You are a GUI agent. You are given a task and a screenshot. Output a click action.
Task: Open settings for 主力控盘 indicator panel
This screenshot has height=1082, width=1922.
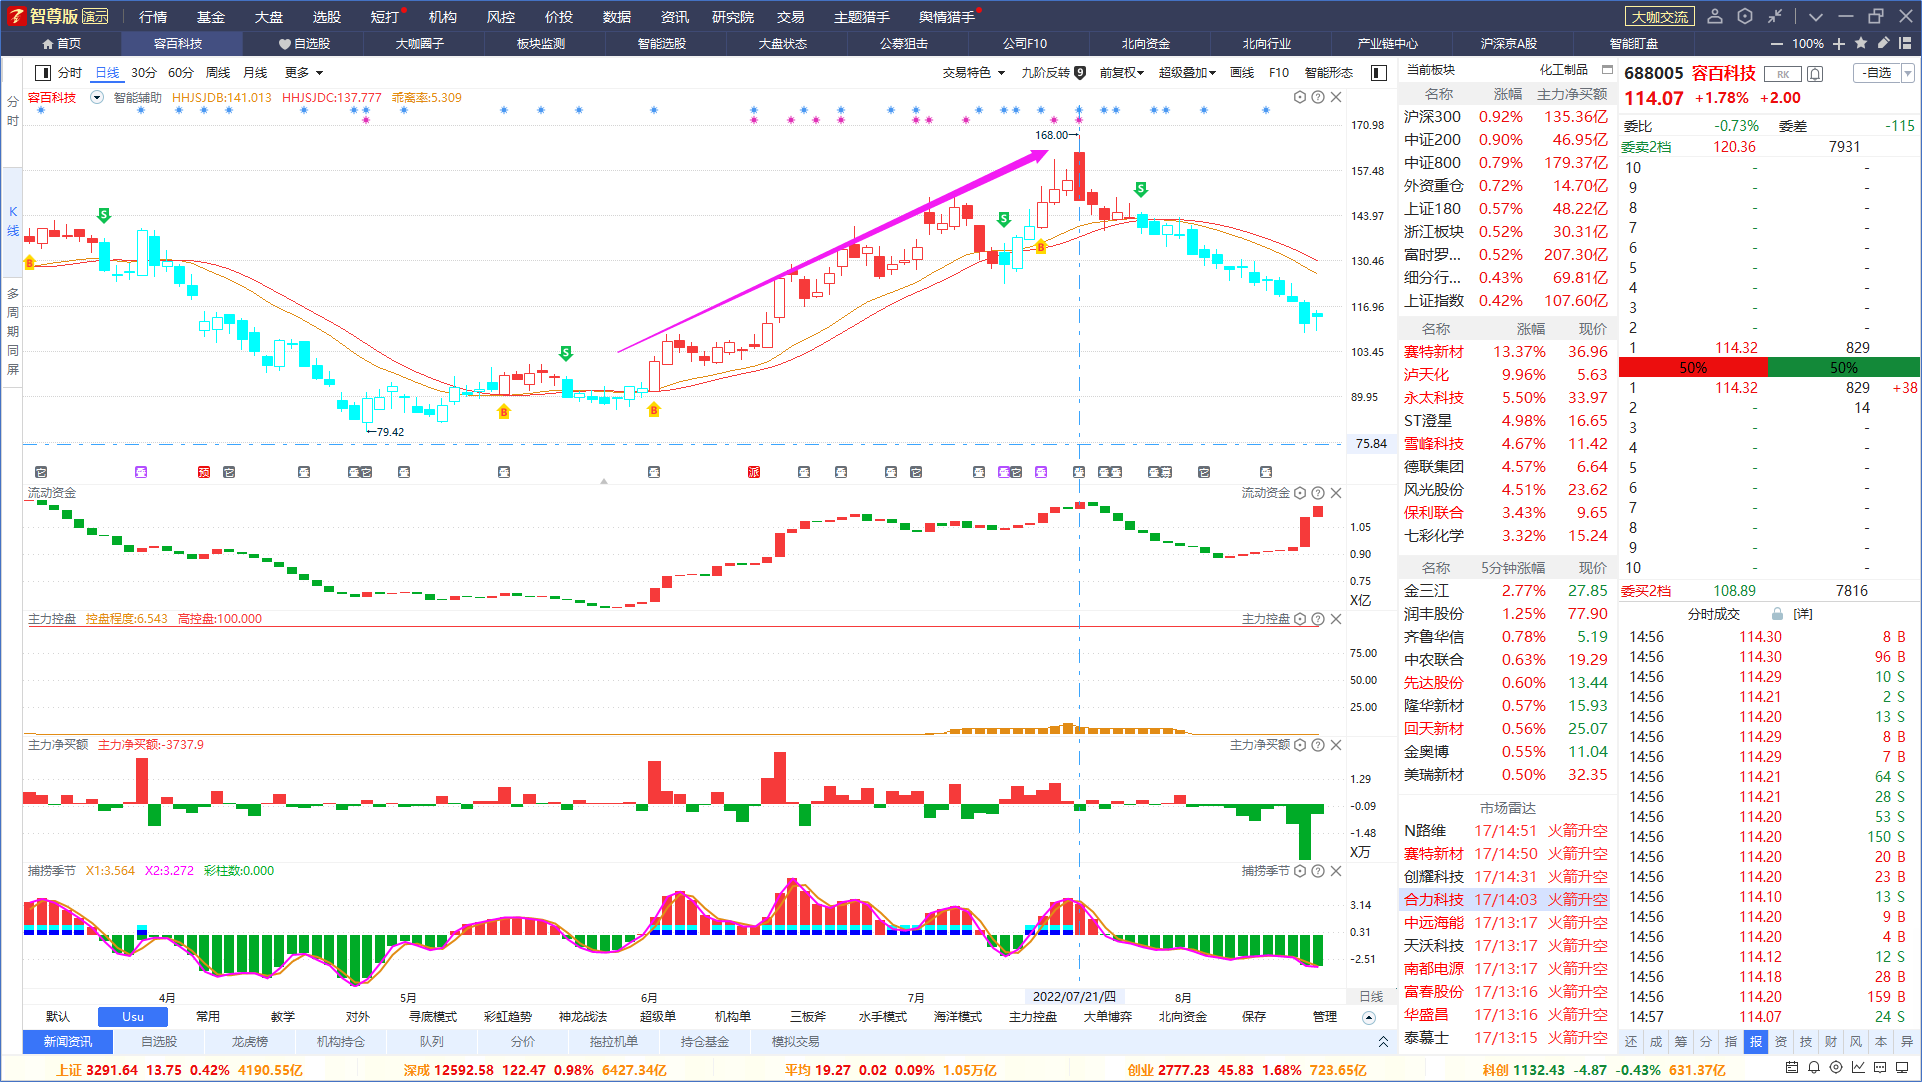click(x=1300, y=619)
